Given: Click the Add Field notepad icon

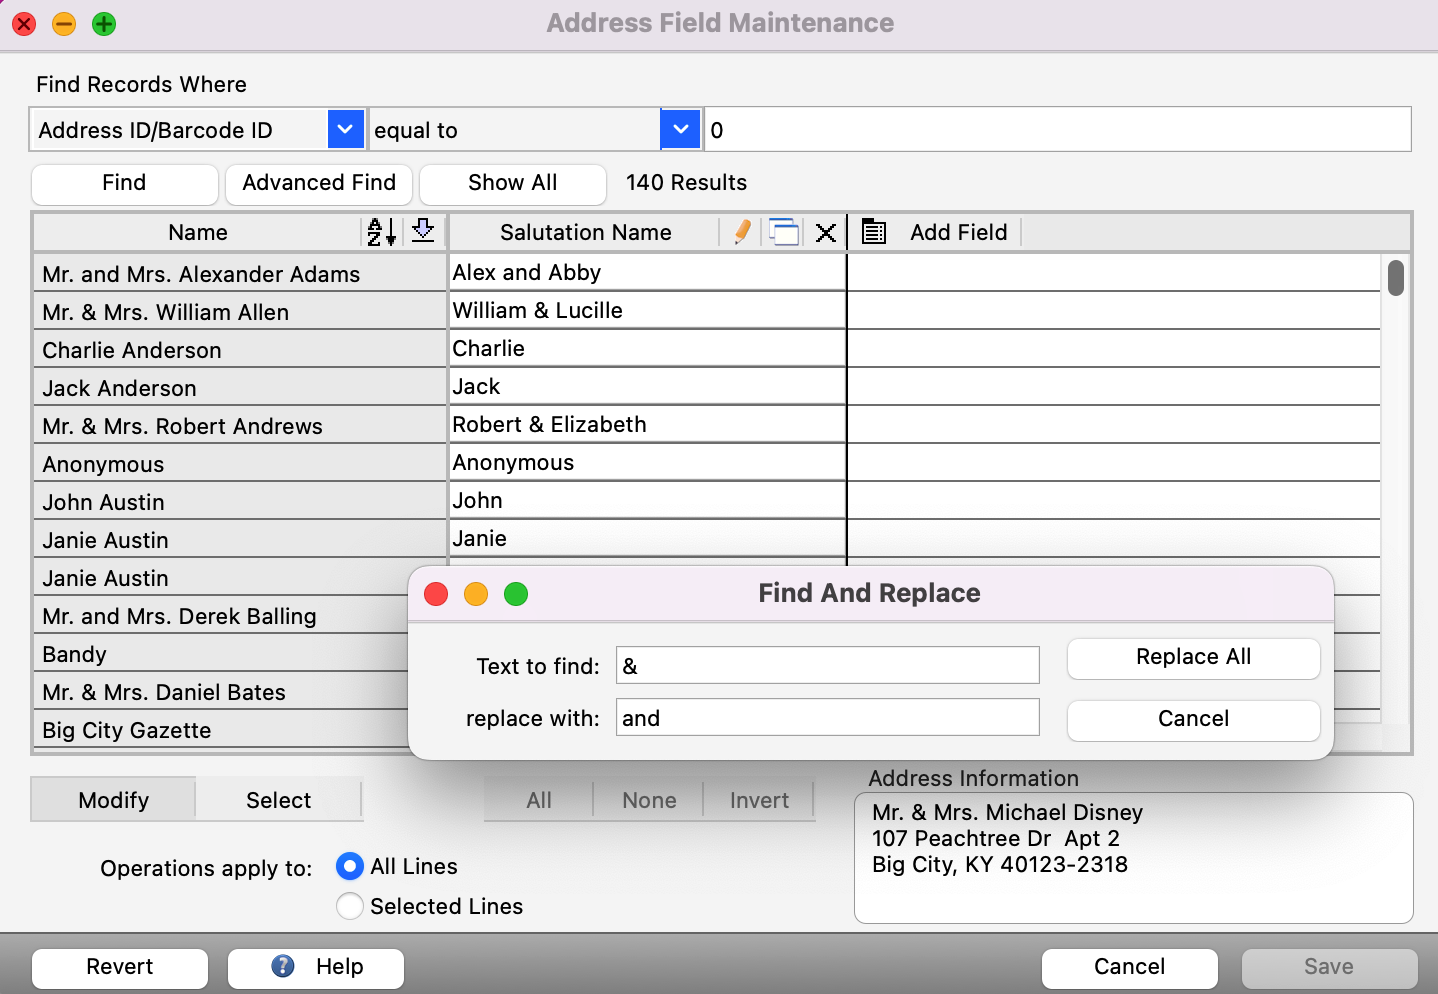Looking at the screenshot, I should 873,232.
